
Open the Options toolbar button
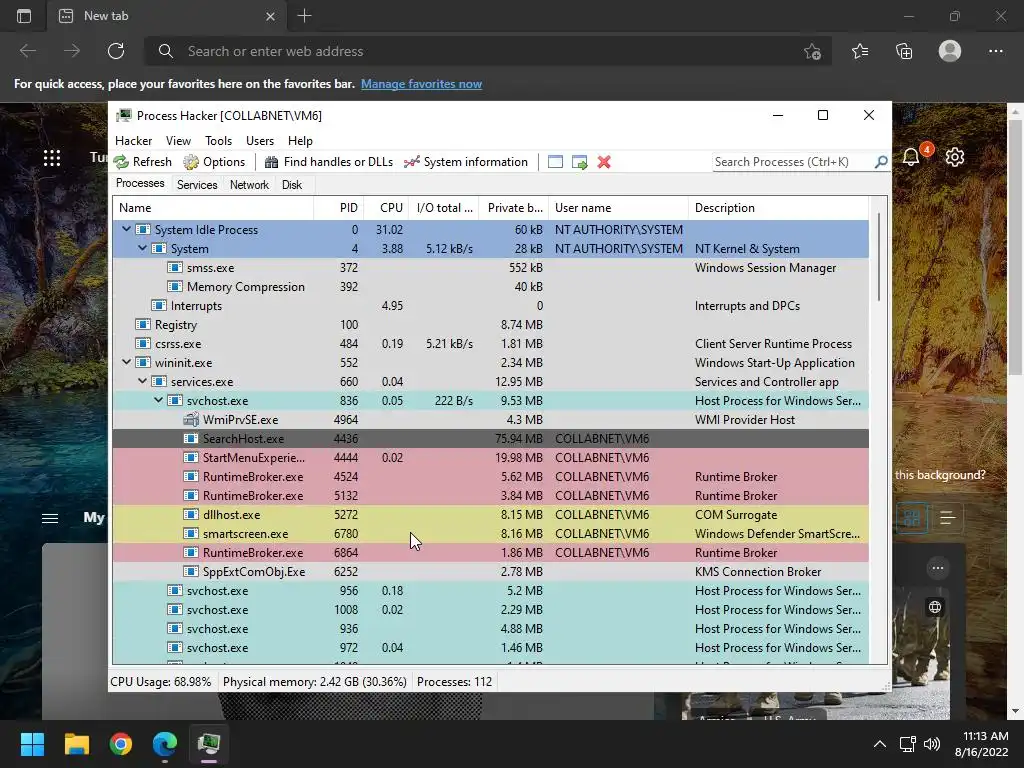[x=214, y=162]
